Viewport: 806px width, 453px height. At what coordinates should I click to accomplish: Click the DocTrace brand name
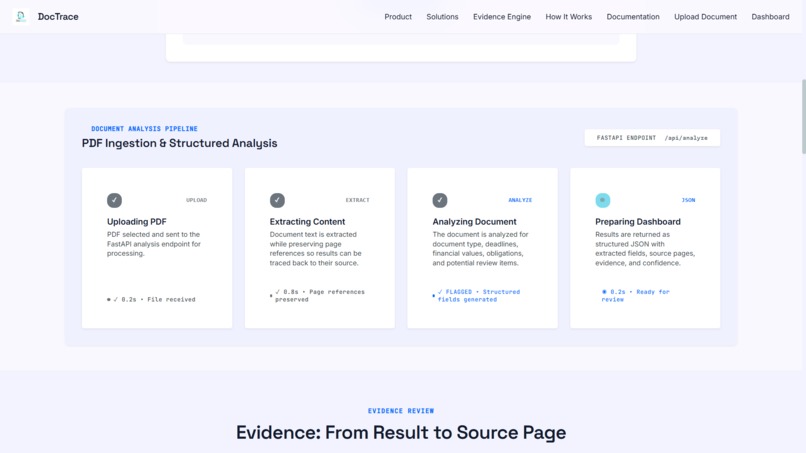point(58,16)
